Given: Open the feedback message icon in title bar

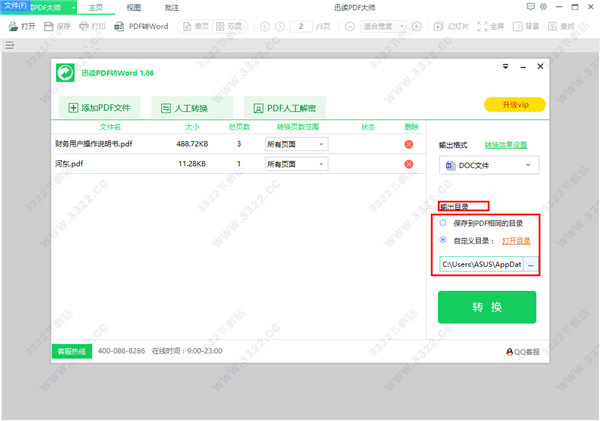Looking at the screenshot, I should [530, 7].
